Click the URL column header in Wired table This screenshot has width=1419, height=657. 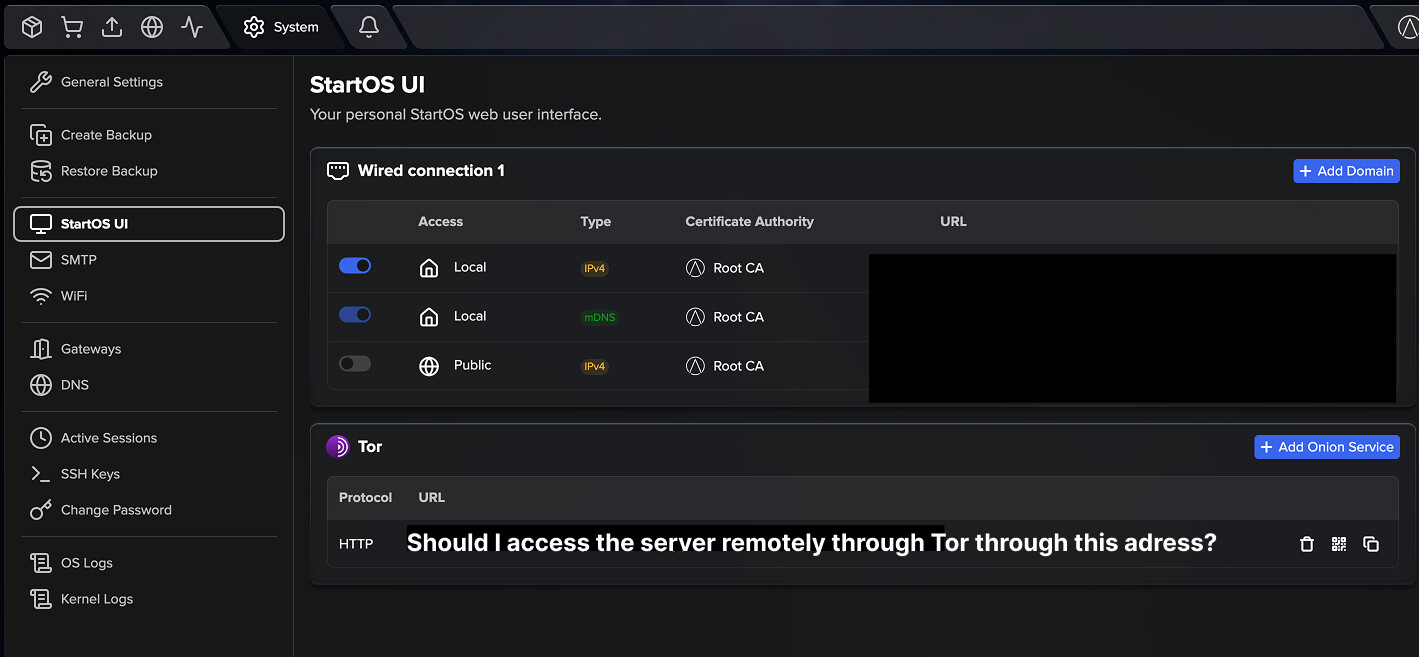tap(954, 222)
